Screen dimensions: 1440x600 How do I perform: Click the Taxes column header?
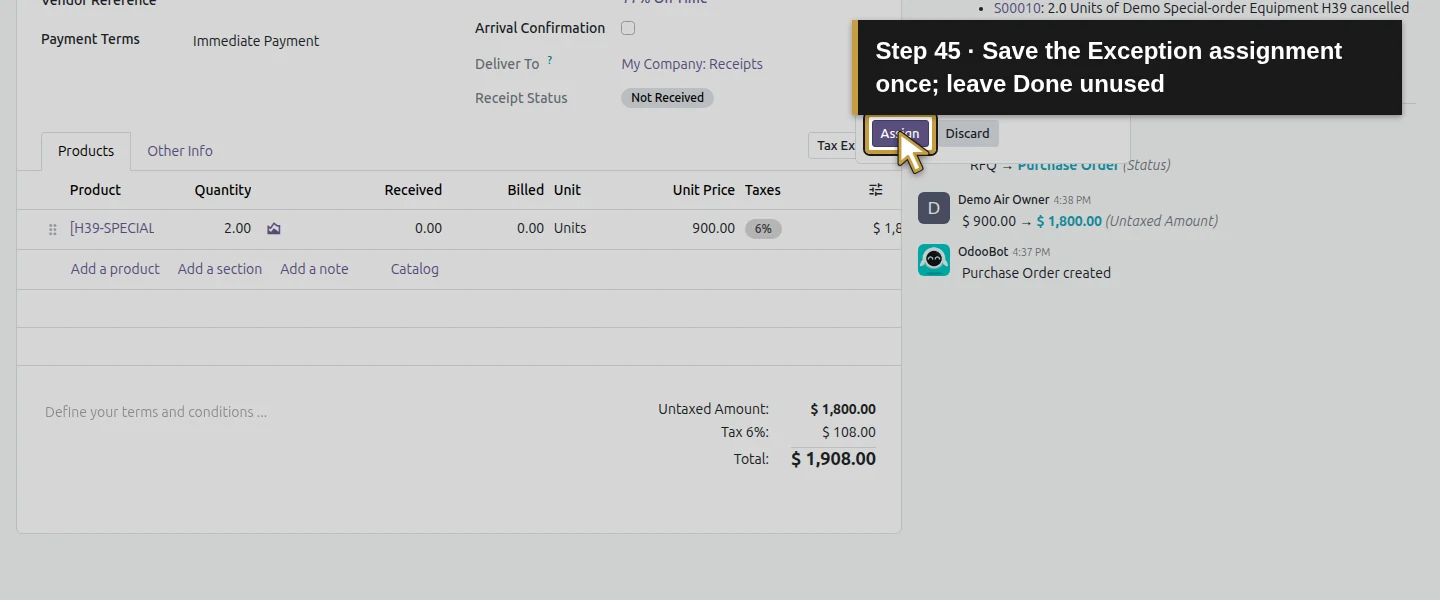coord(763,190)
